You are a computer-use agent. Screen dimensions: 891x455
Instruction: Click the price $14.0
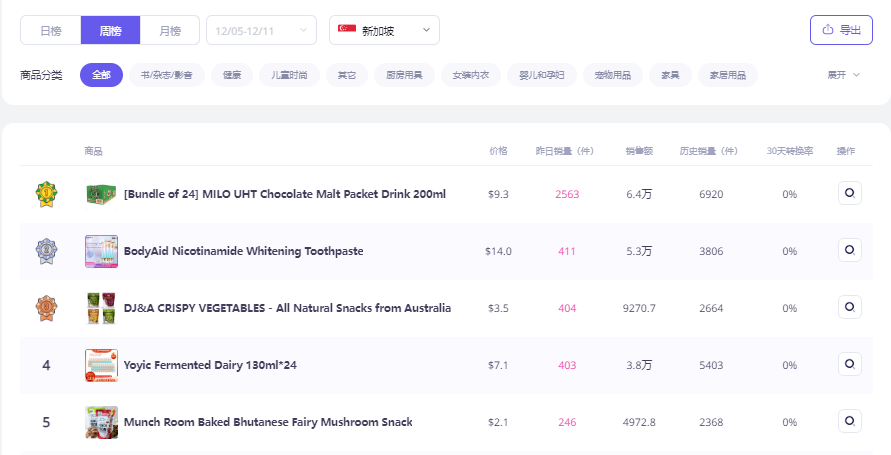click(498, 251)
